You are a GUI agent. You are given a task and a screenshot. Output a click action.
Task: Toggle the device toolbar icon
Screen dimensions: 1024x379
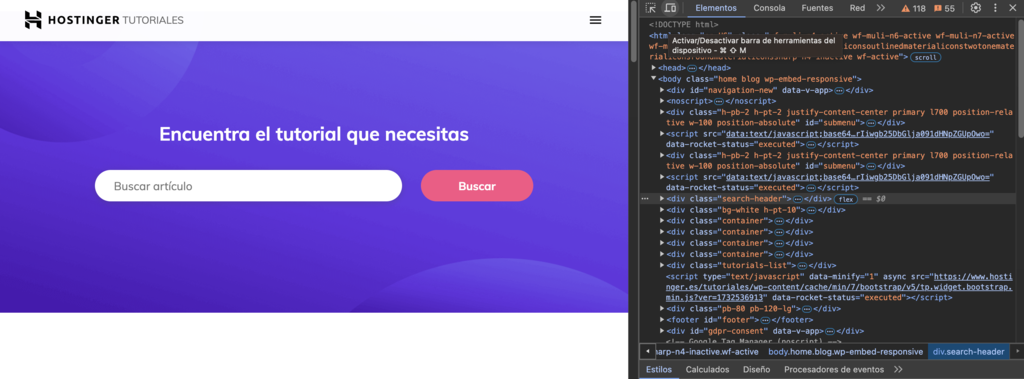coord(670,8)
